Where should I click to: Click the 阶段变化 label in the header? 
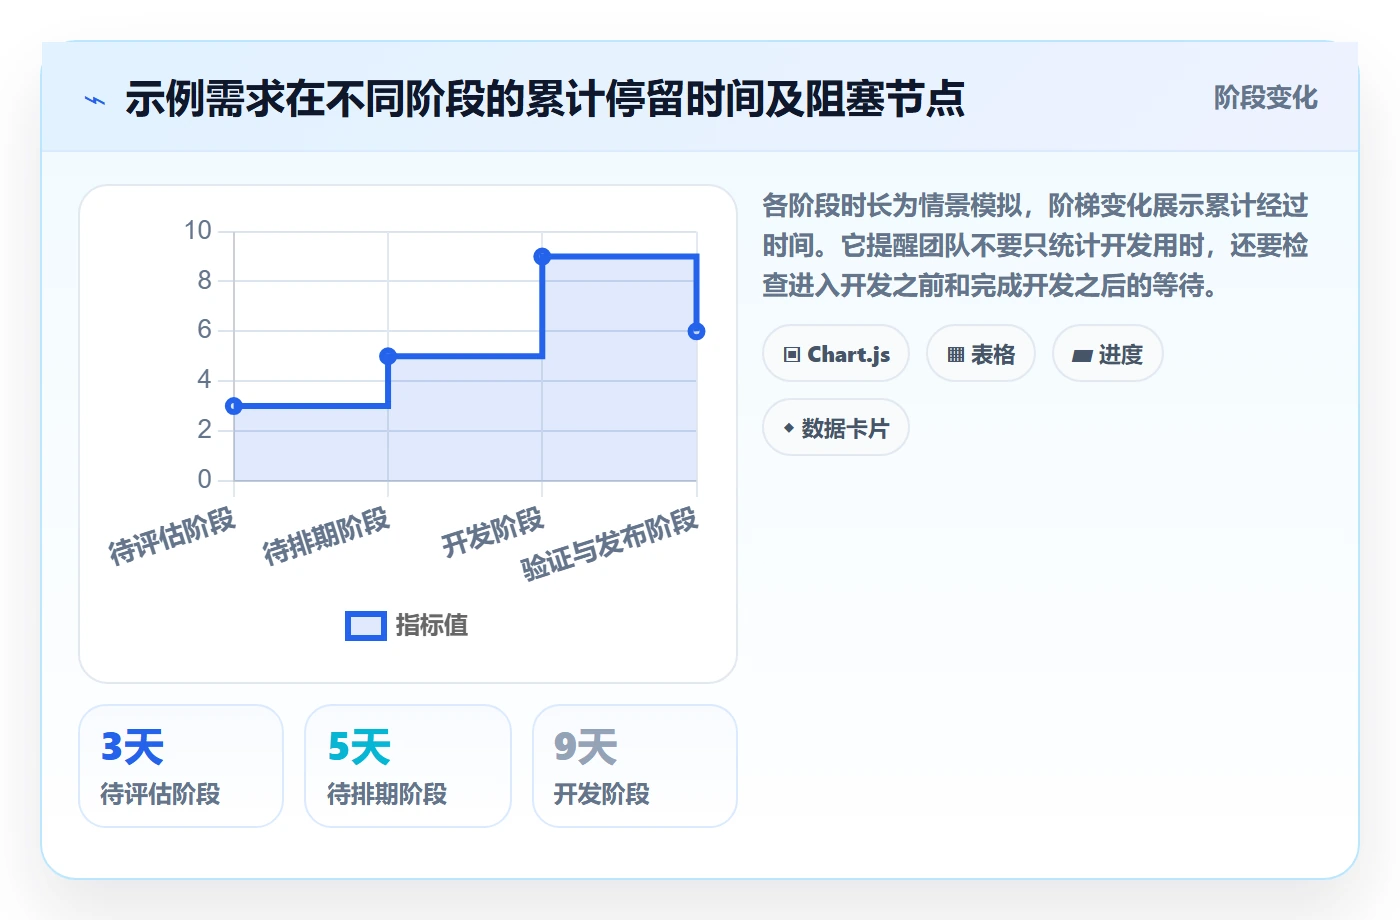1265,98
